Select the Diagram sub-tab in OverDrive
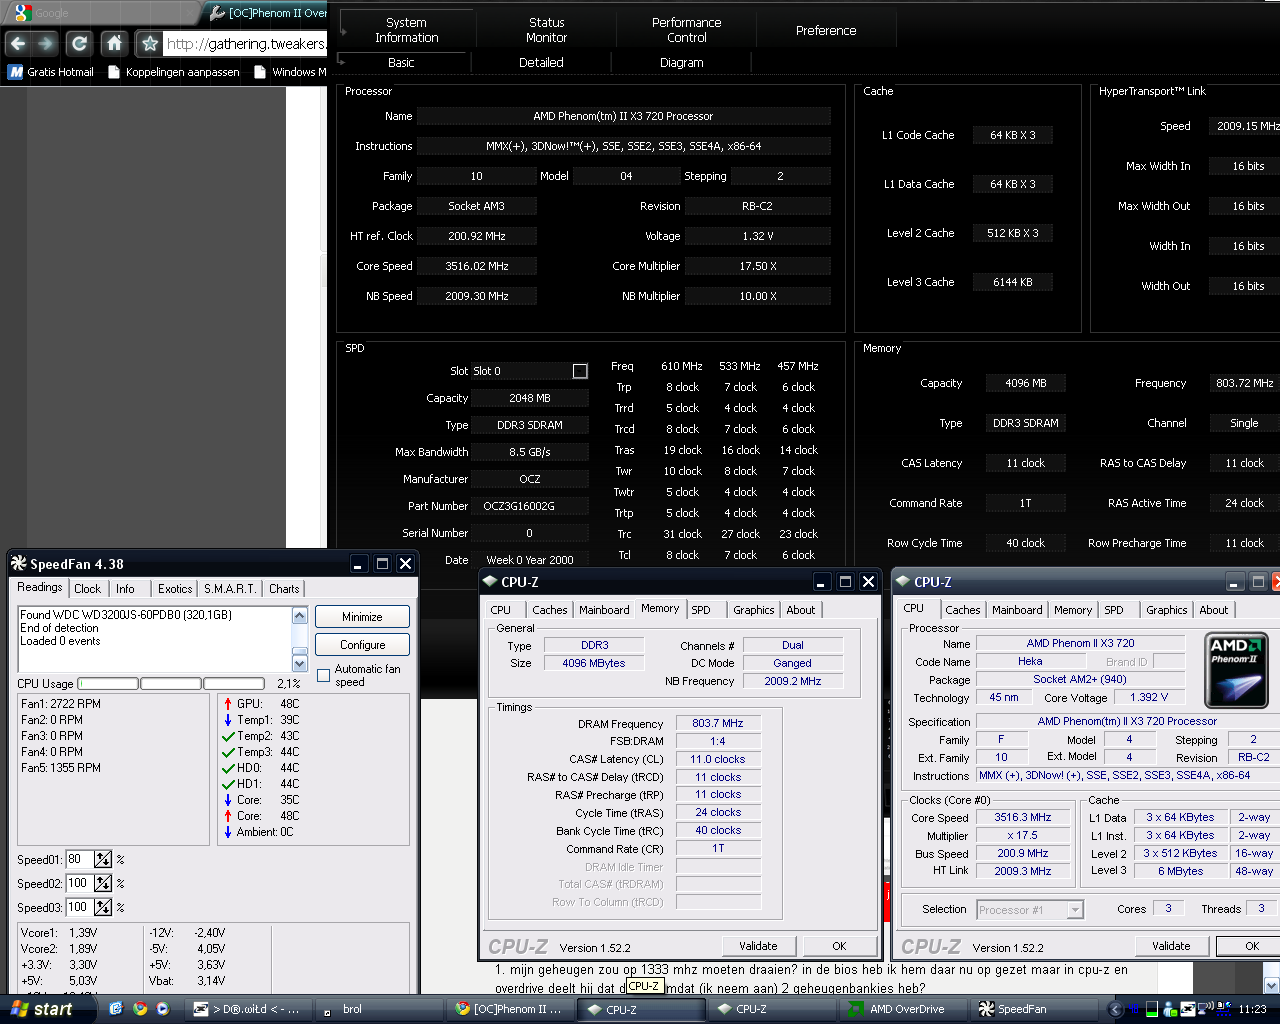Image resolution: width=1280 pixels, height=1024 pixels. (x=681, y=62)
